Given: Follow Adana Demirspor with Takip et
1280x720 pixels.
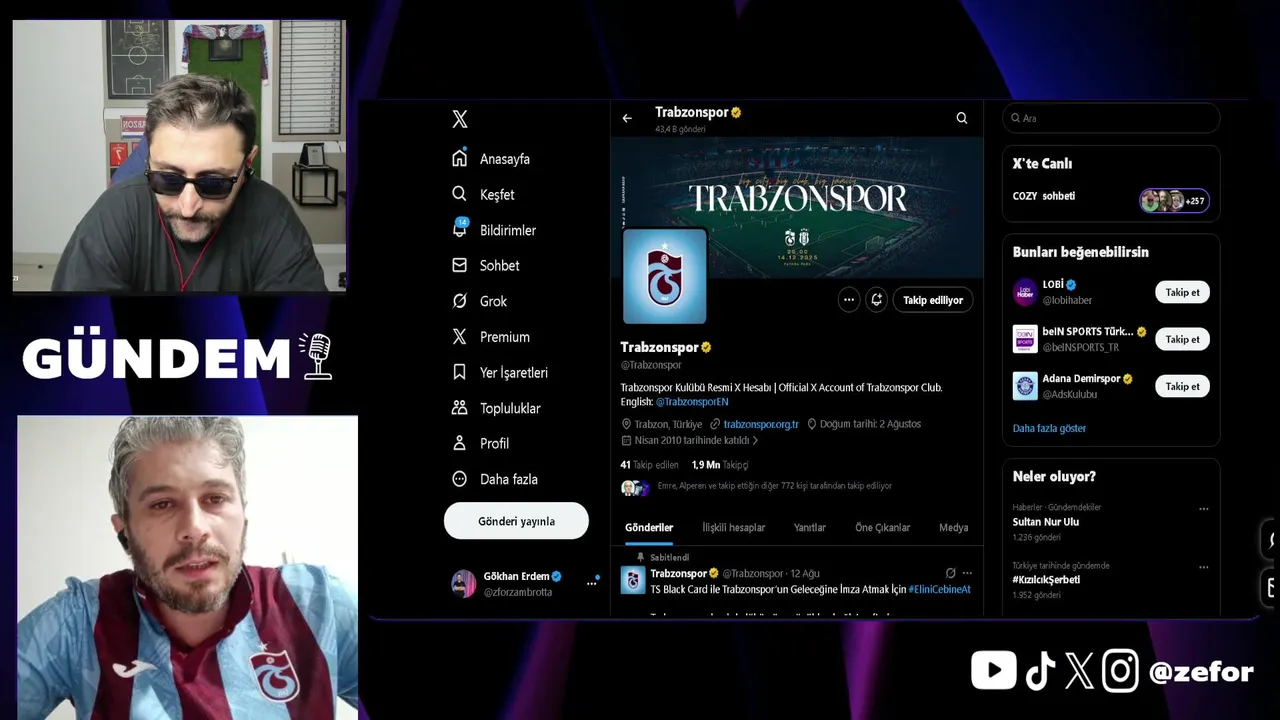Looking at the screenshot, I should click(x=1182, y=386).
